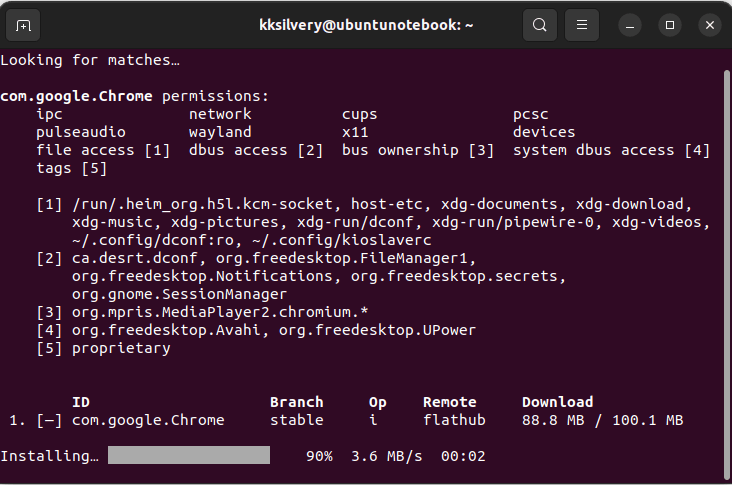This screenshot has width=732, height=485.
Task: Click 'org.gnome.SessionManager' dbus name
Action: [180, 295]
